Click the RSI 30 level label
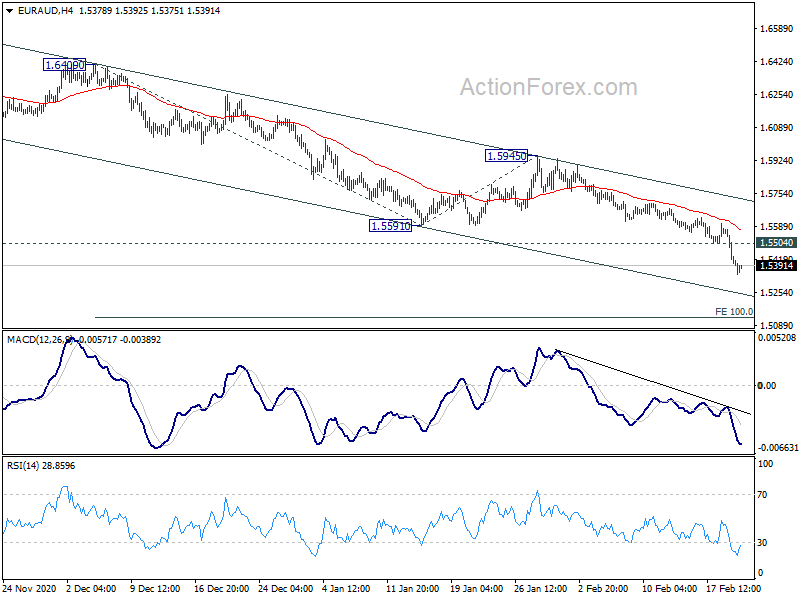Image resolution: width=800 pixels, height=600 pixels. [x=762, y=542]
